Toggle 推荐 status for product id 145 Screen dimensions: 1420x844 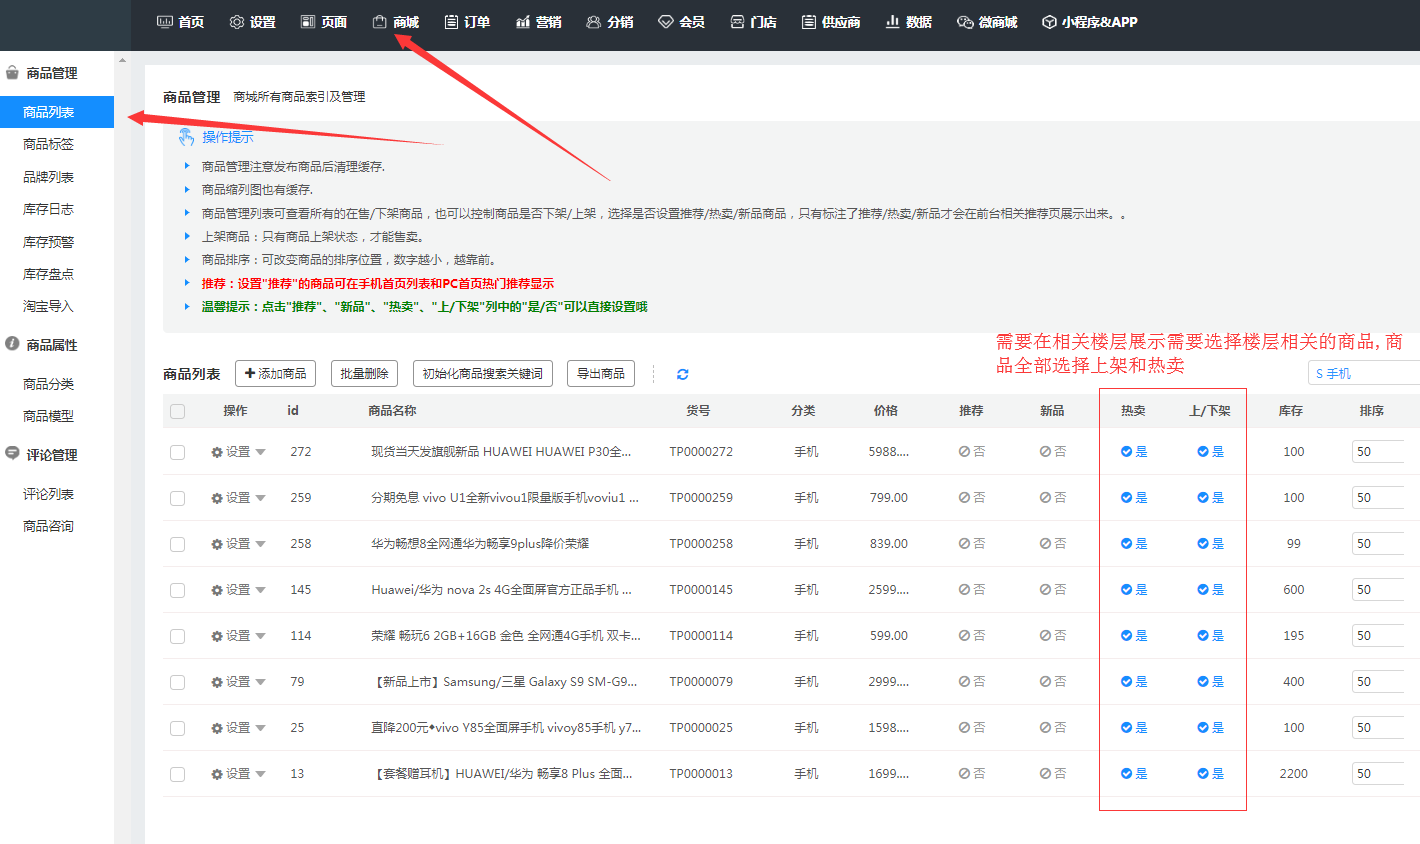coord(971,590)
